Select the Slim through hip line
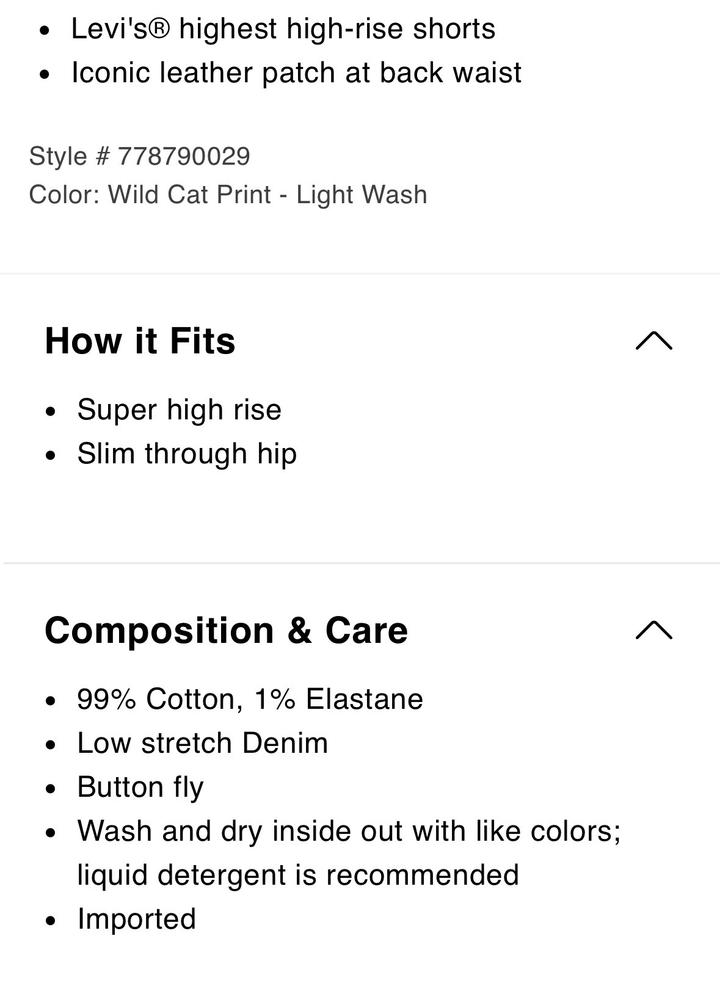The width and height of the screenshot is (720, 992). click(187, 454)
